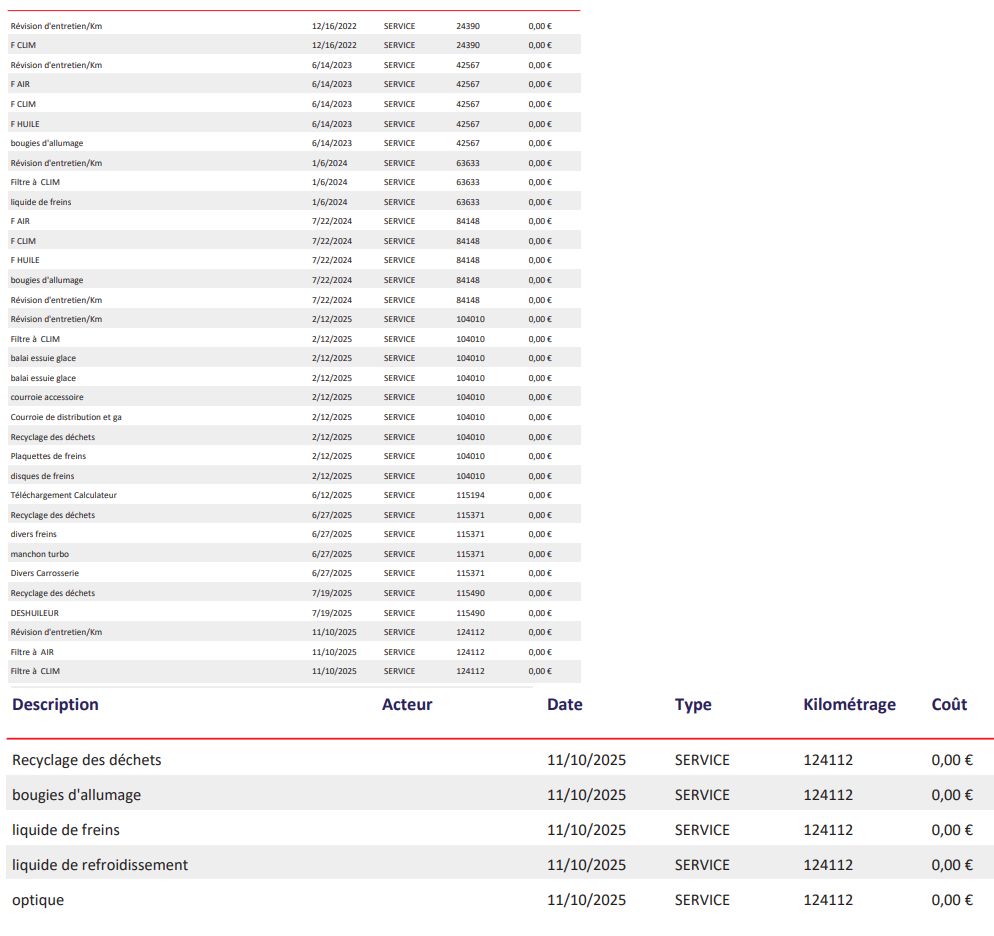Select the Coût column header

[x=949, y=705]
